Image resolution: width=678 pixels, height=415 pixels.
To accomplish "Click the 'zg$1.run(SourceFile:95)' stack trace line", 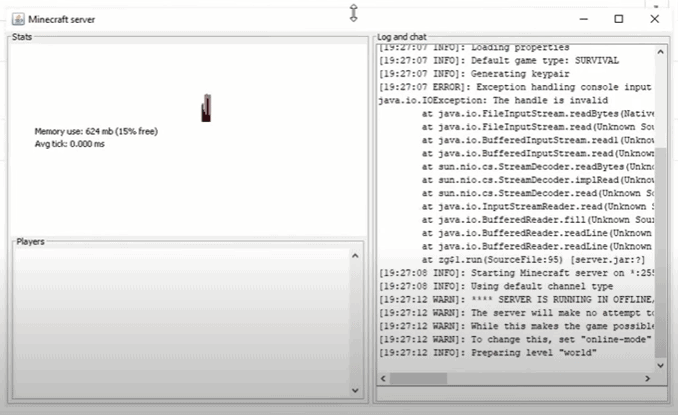I will coord(533,260).
